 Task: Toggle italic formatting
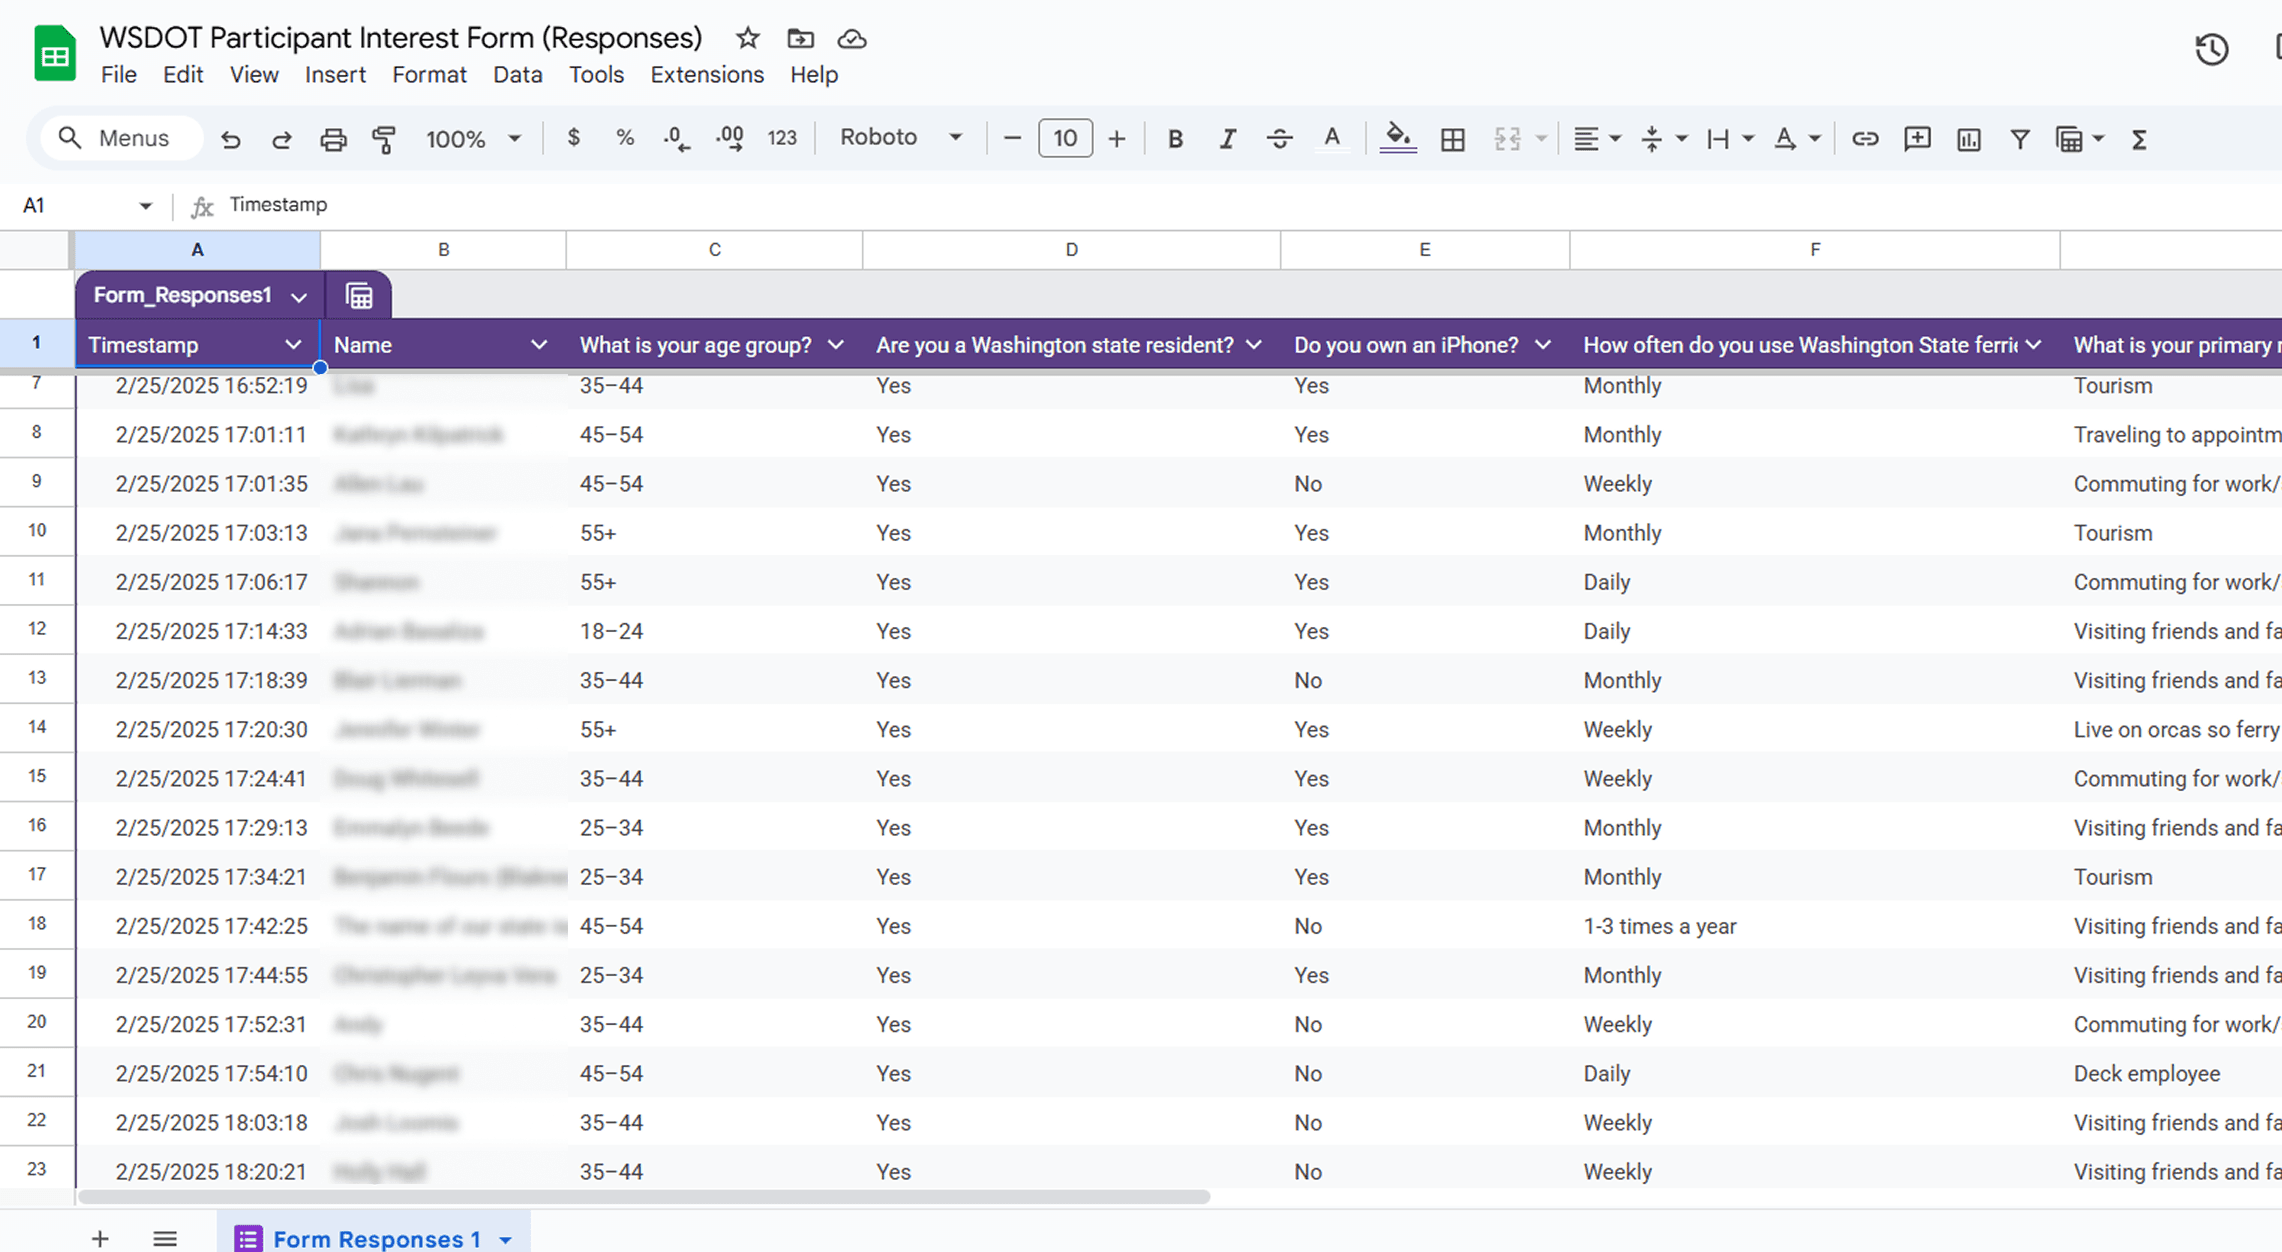click(x=1227, y=139)
